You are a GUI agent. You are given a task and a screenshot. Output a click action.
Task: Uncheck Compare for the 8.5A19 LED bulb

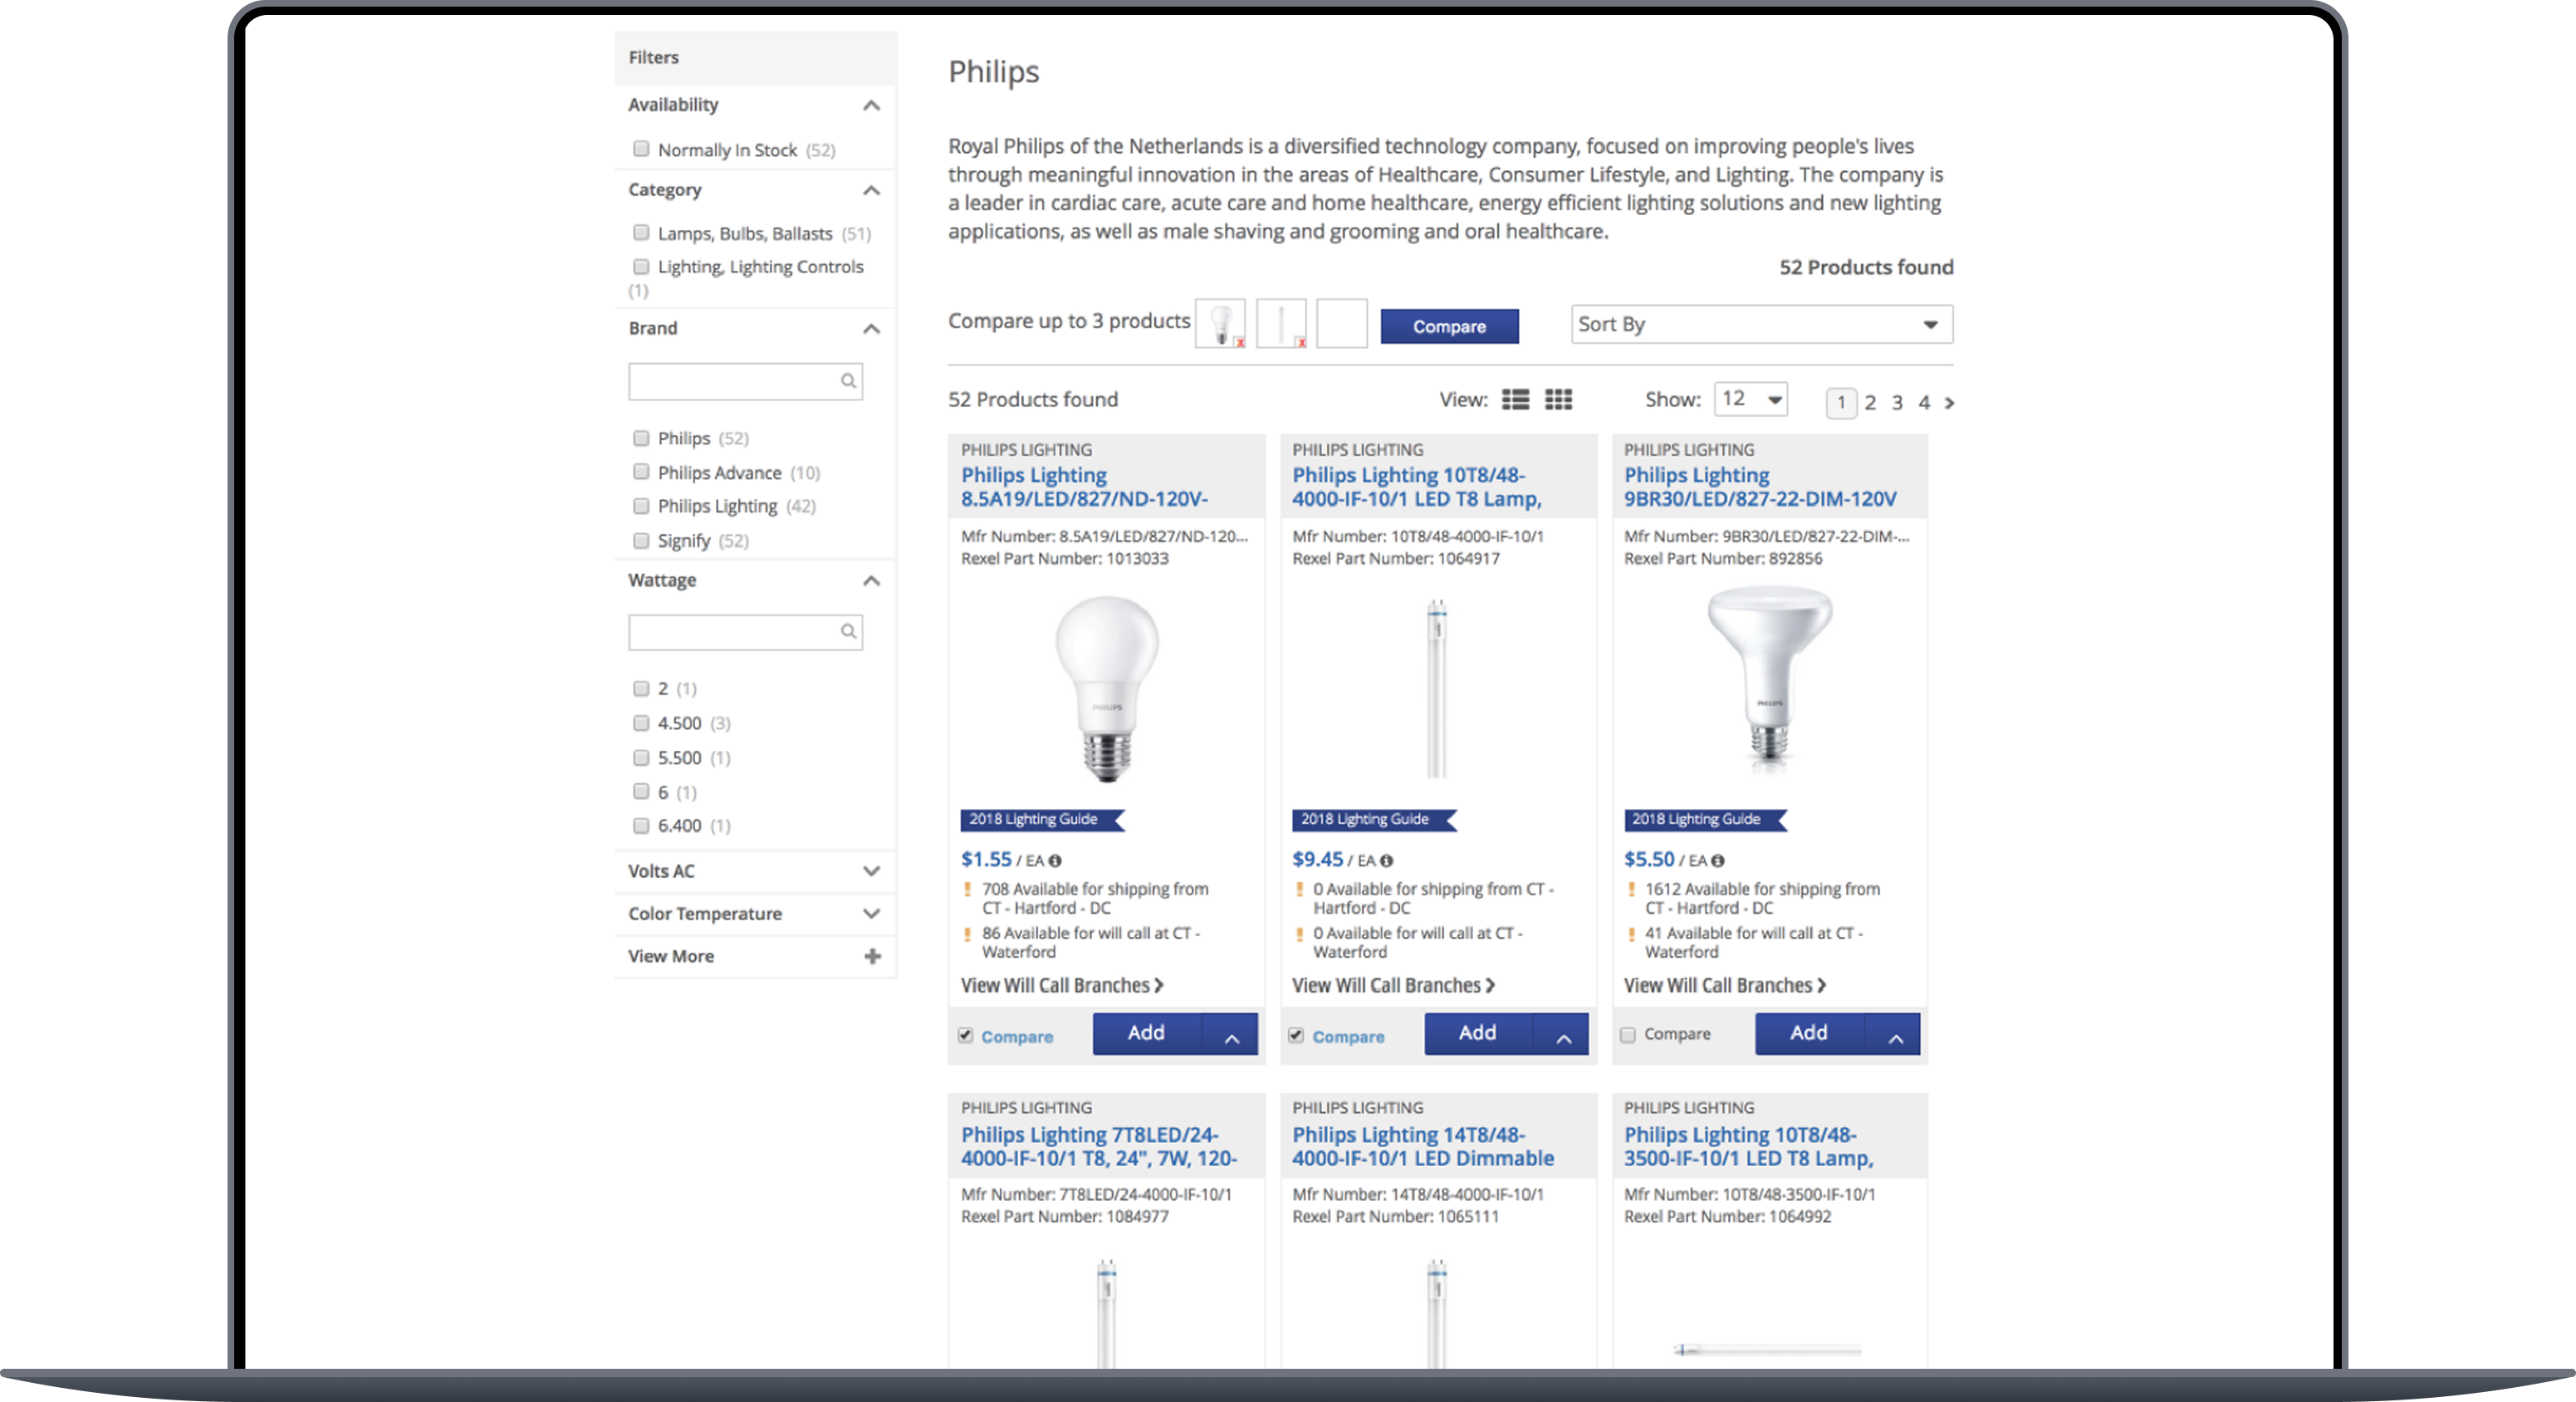(x=965, y=1035)
